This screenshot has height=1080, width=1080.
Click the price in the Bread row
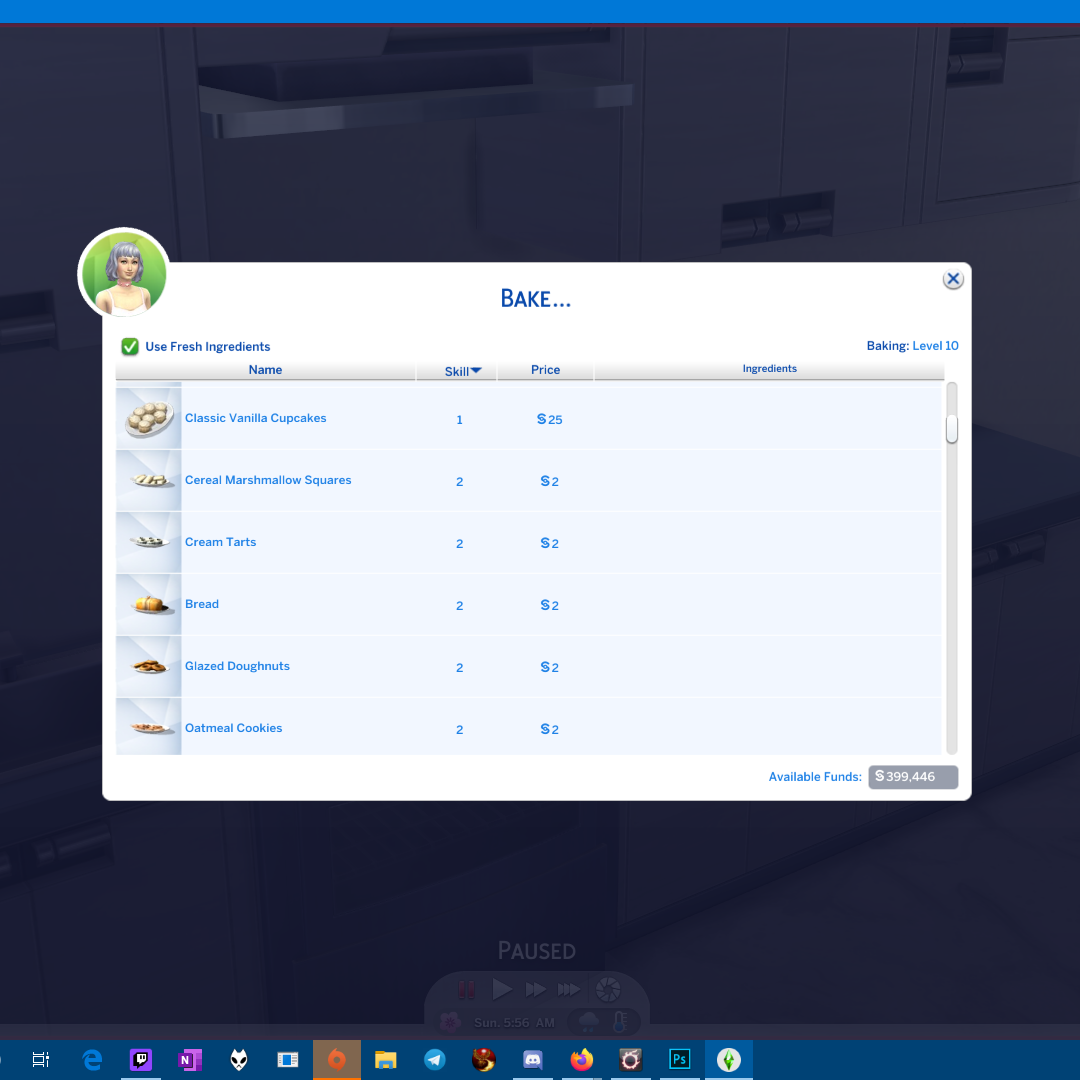pyautogui.click(x=550, y=605)
